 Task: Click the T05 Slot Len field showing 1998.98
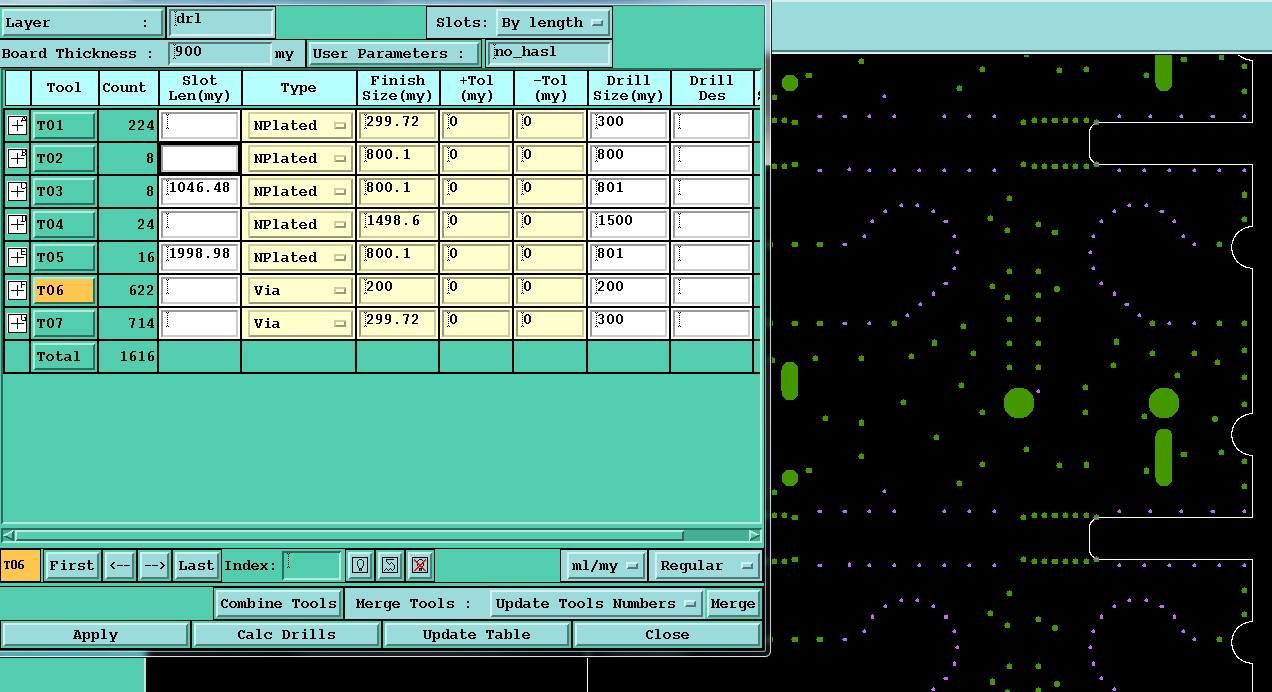click(x=200, y=257)
